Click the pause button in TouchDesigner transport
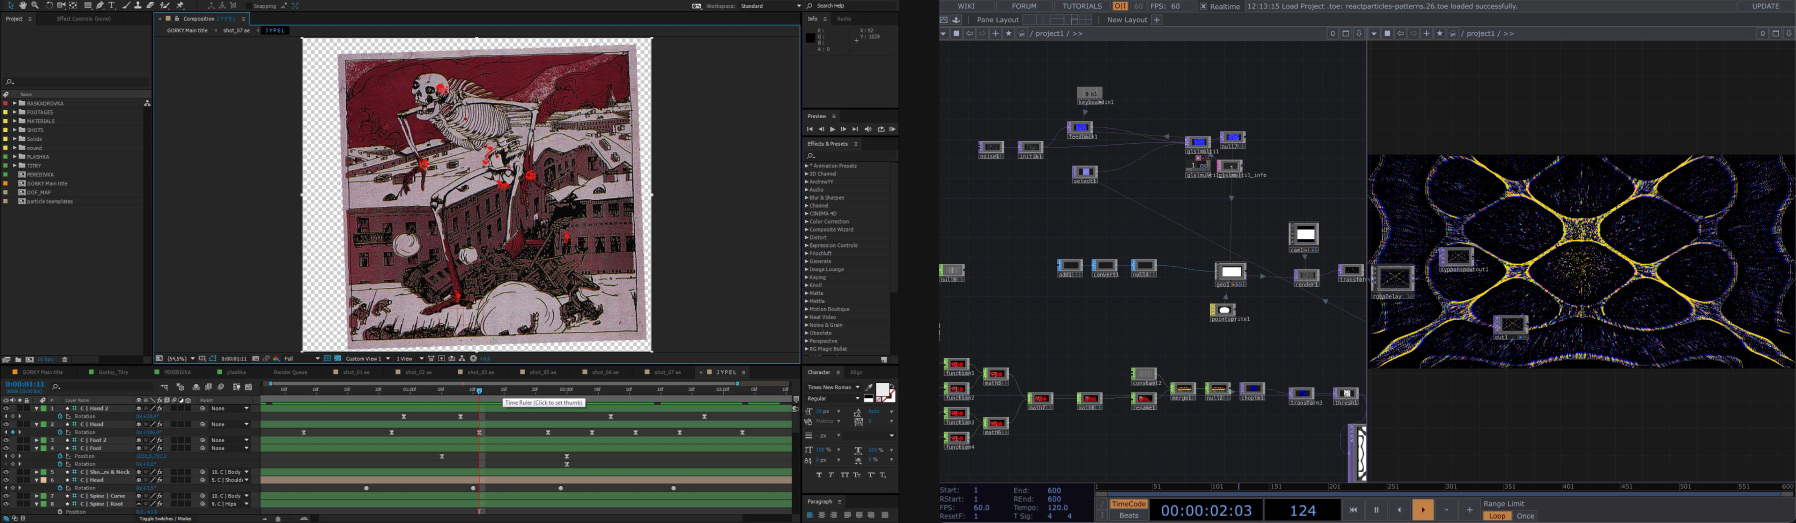Image resolution: width=1796 pixels, height=523 pixels. click(x=1376, y=510)
